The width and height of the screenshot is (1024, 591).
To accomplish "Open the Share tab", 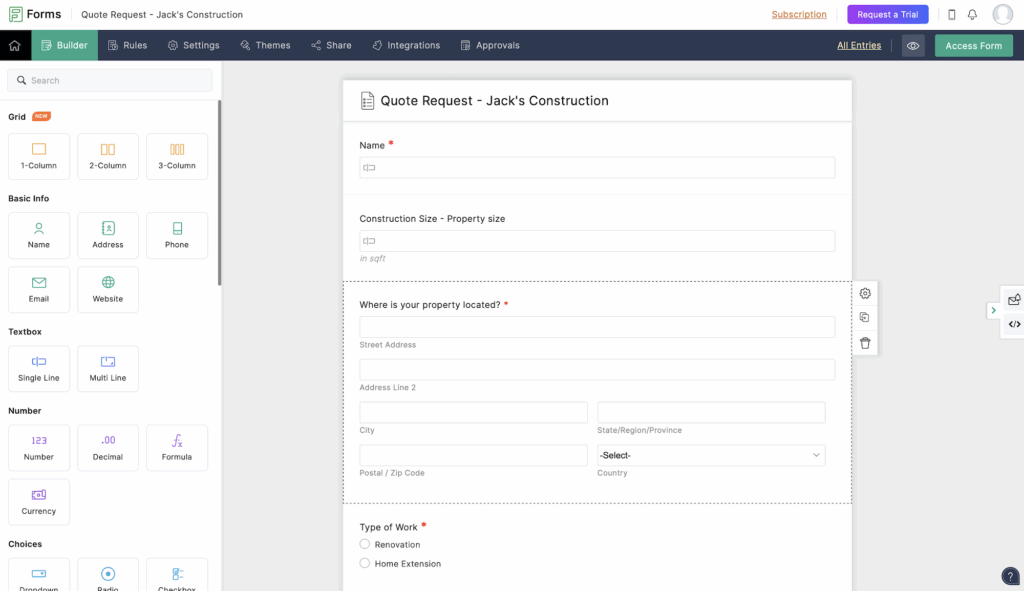I will [332, 45].
